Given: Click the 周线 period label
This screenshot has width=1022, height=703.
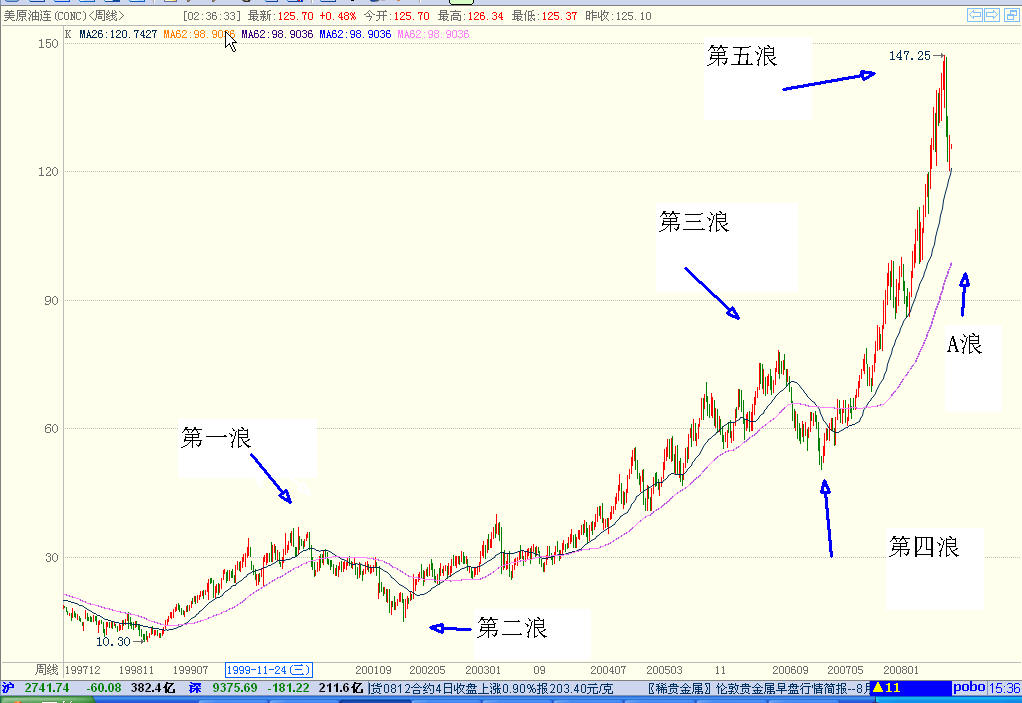Looking at the screenshot, I should point(46,670).
